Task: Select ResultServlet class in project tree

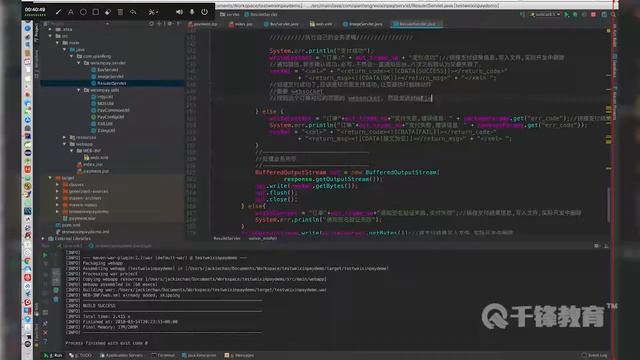Action: 108,83
